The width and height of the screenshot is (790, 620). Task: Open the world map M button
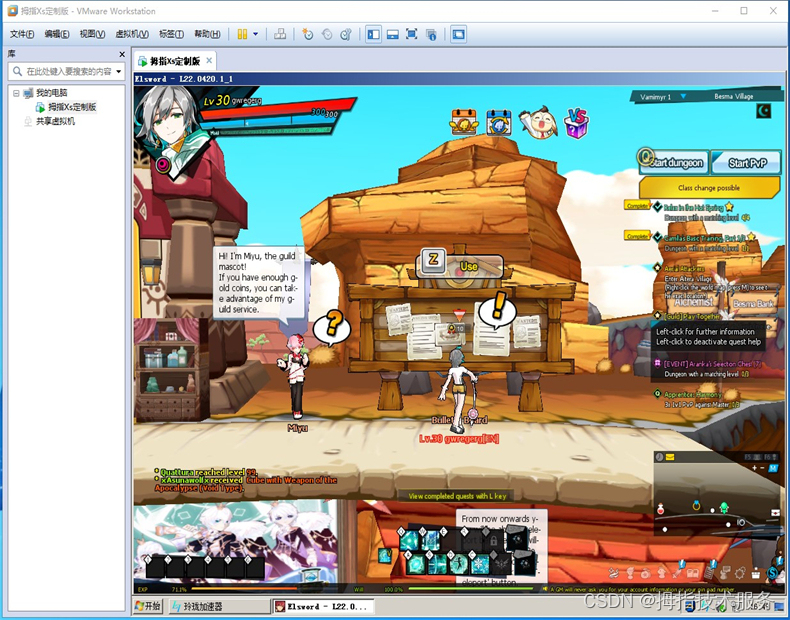click(773, 468)
